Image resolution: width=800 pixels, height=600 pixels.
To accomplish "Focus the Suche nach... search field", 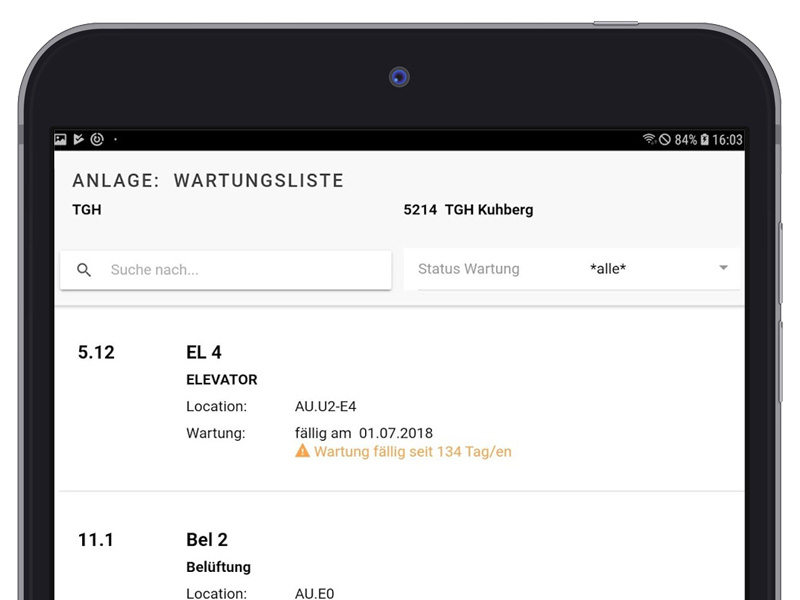I will pos(226,270).
